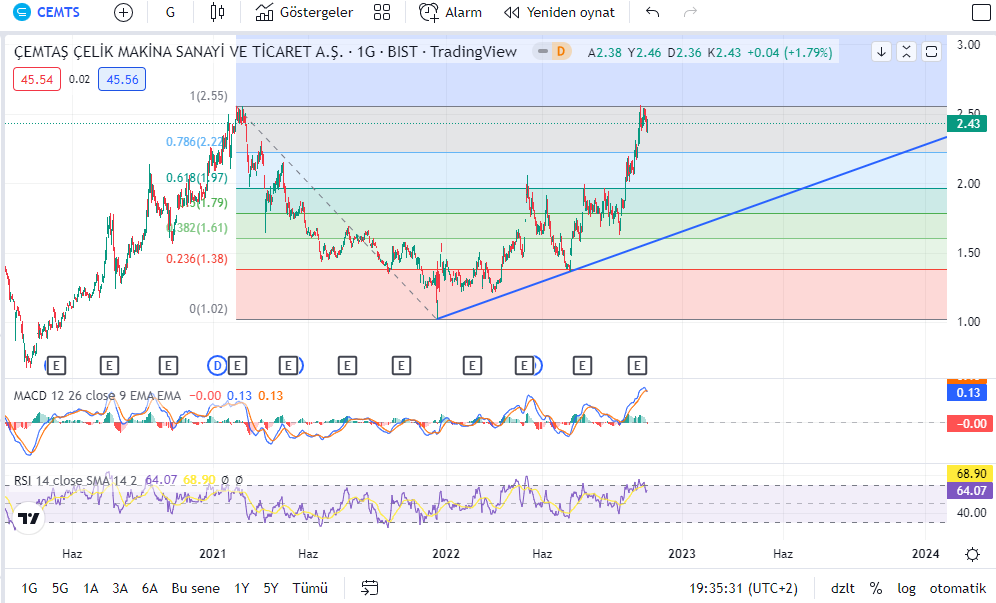Select the Fibonacci 0.786(2.22) level label
The image size is (996, 603).
coord(197,142)
